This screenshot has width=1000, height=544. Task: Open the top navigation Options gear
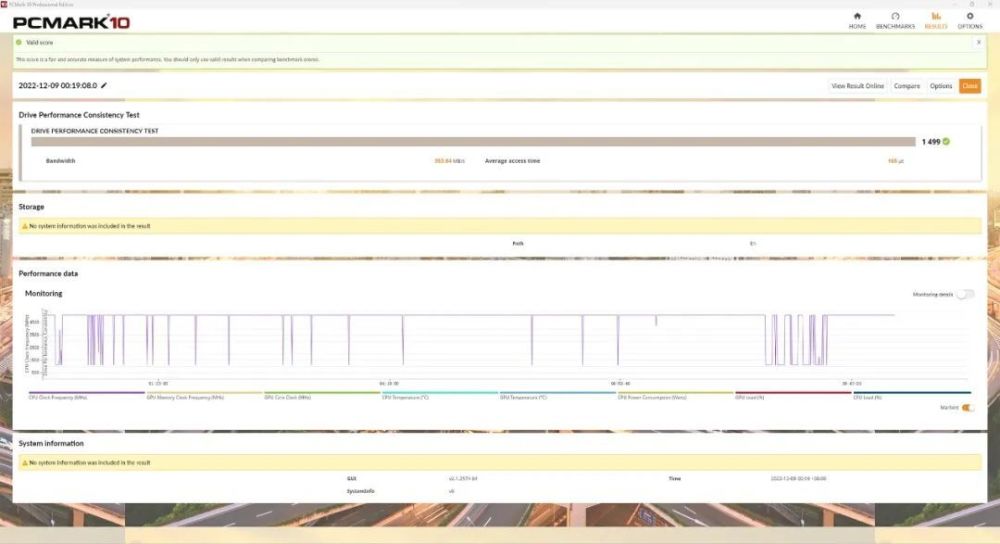[x=970, y=20]
